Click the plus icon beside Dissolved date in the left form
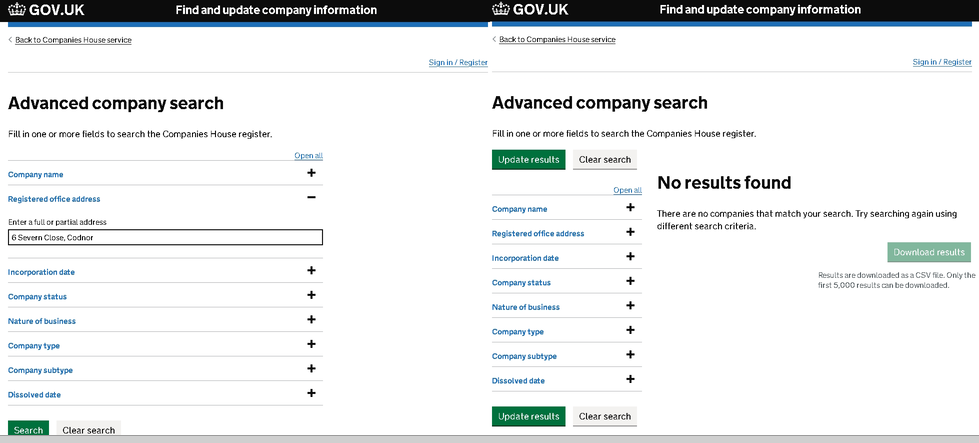 pos(311,394)
